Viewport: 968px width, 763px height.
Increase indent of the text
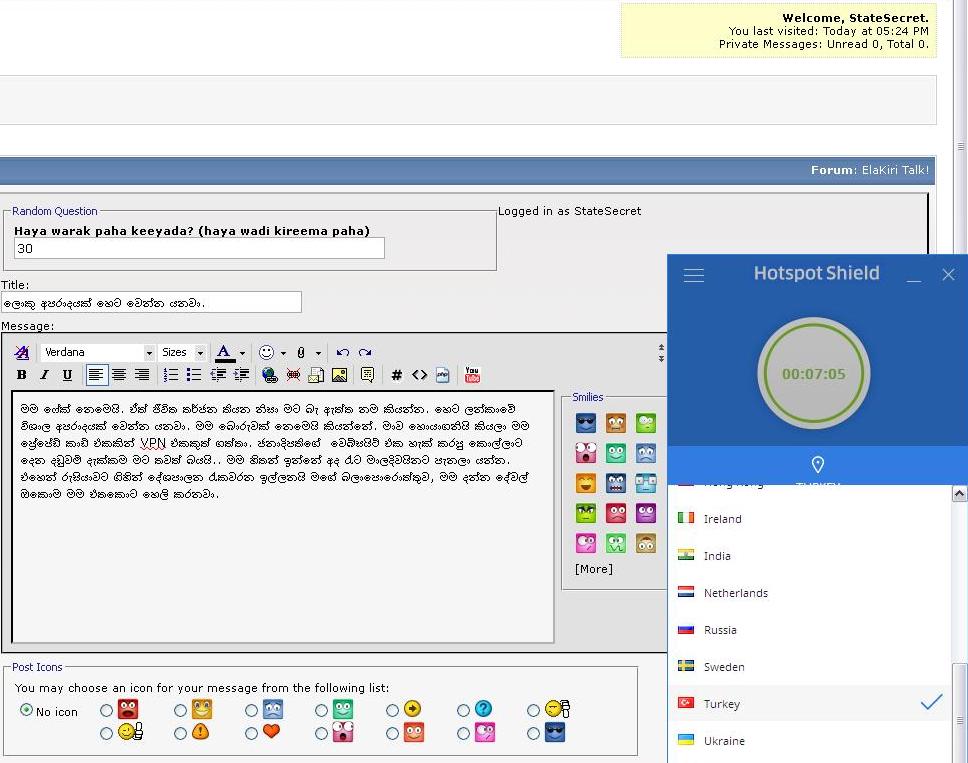coord(241,375)
